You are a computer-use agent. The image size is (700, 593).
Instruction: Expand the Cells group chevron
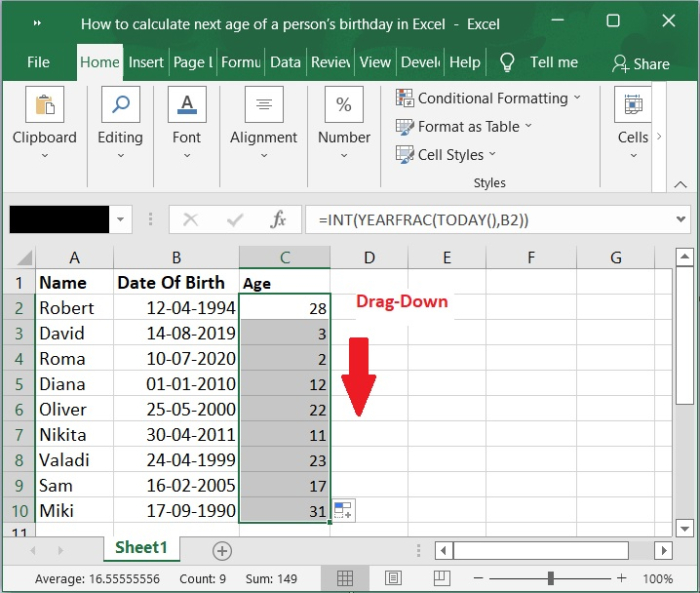(x=633, y=156)
